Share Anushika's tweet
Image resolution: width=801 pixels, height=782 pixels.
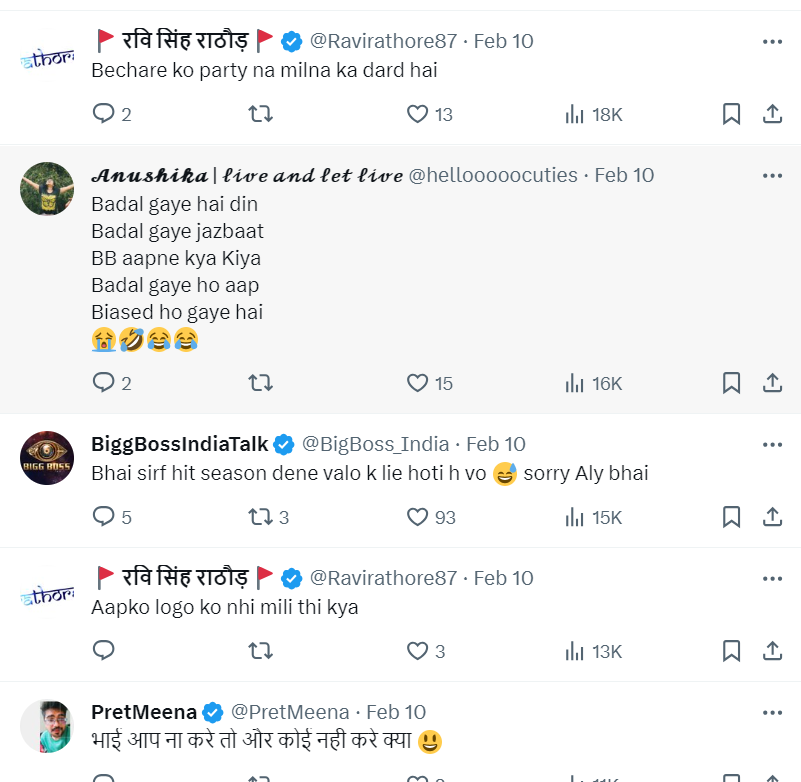pyautogui.click(x=772, y=383)
